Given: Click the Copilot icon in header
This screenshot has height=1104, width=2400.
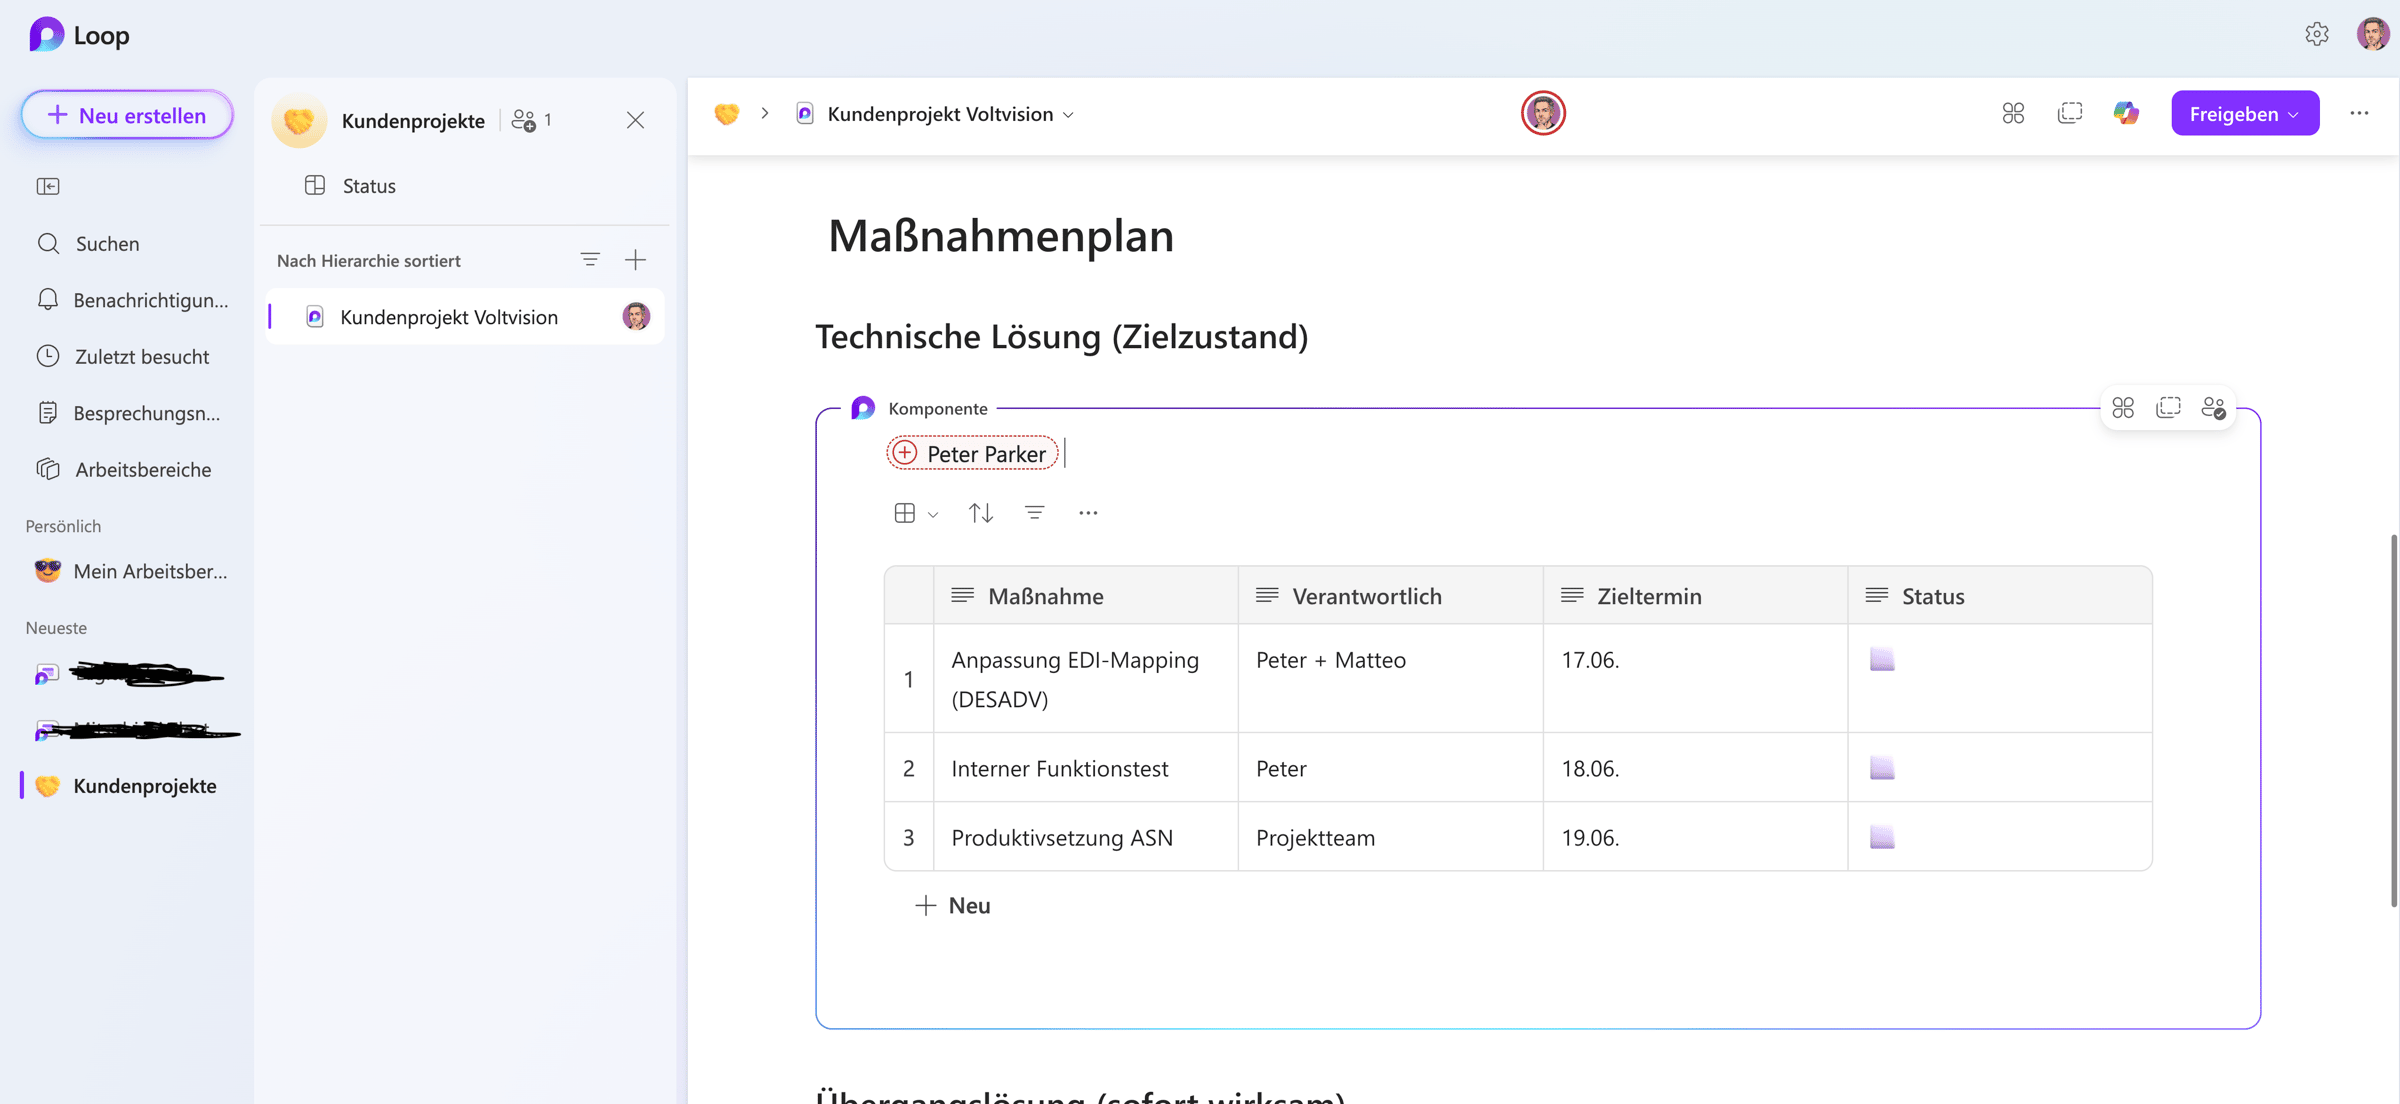Looking at the screenshot, I should pos(2126,114).
